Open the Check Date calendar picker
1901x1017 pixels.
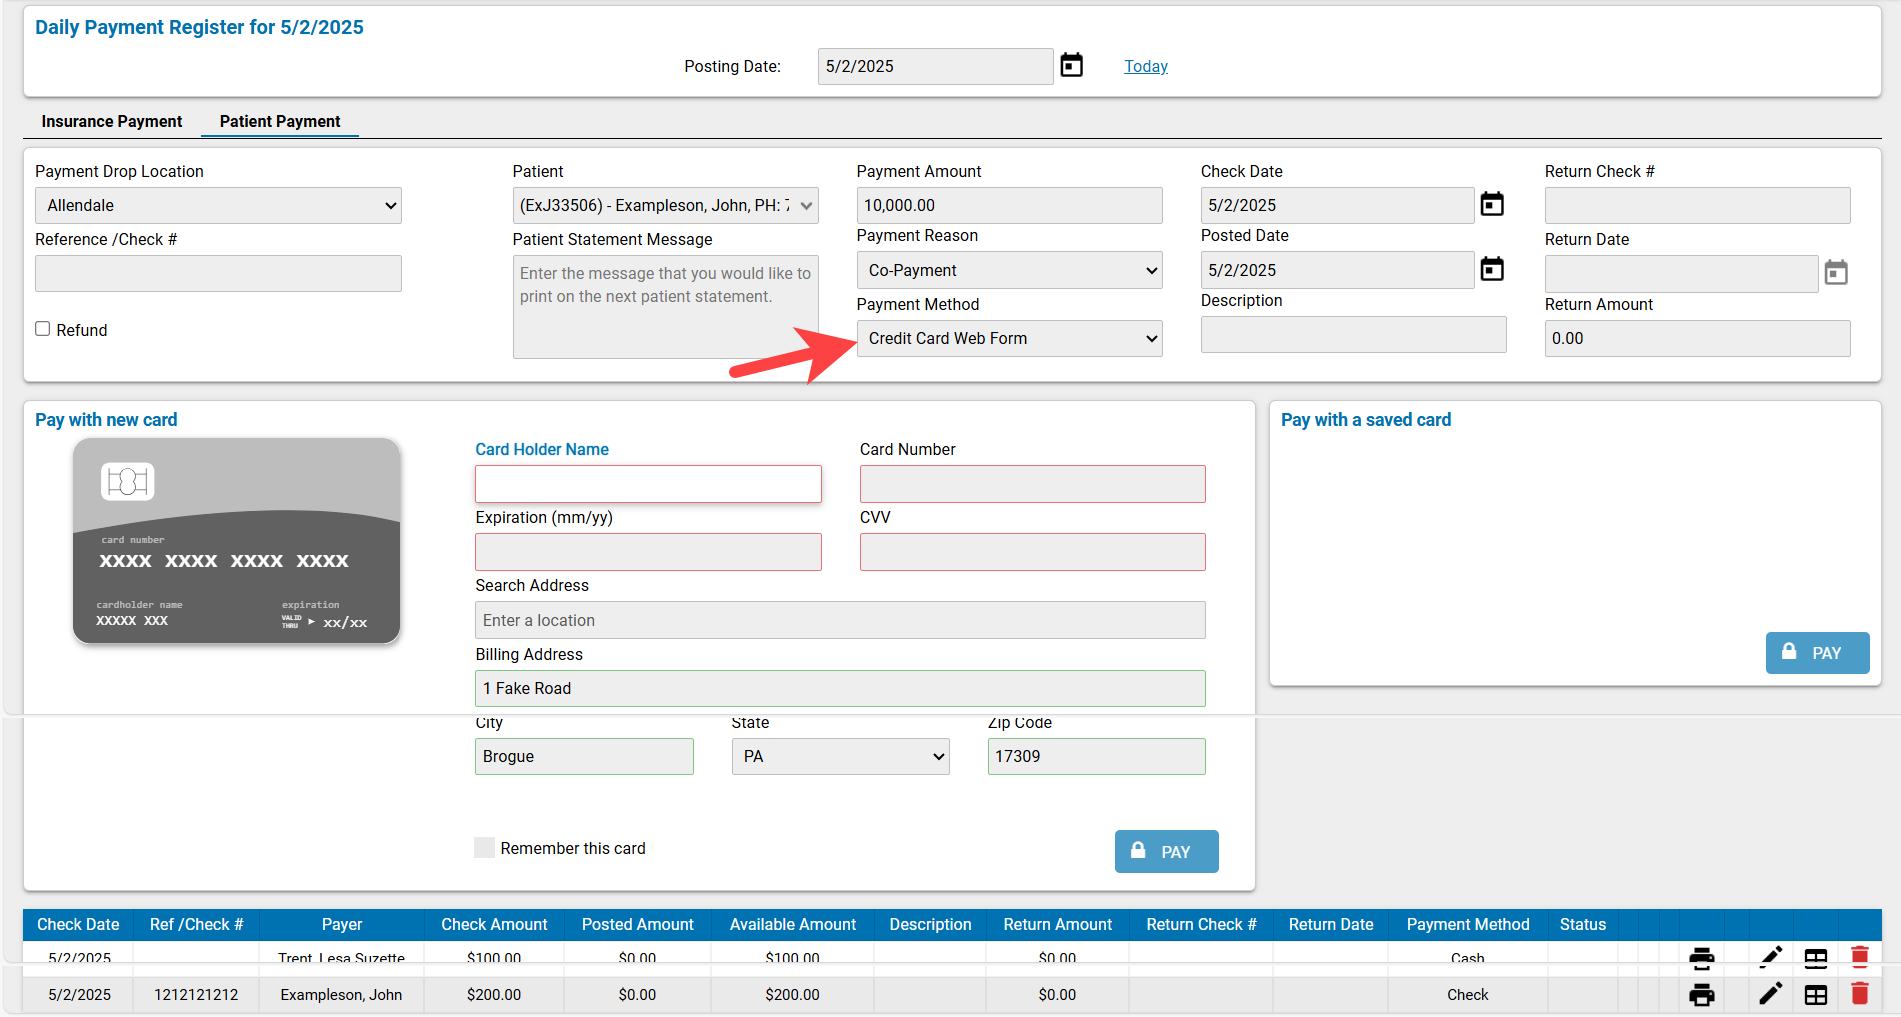(x=1492, y=204)
